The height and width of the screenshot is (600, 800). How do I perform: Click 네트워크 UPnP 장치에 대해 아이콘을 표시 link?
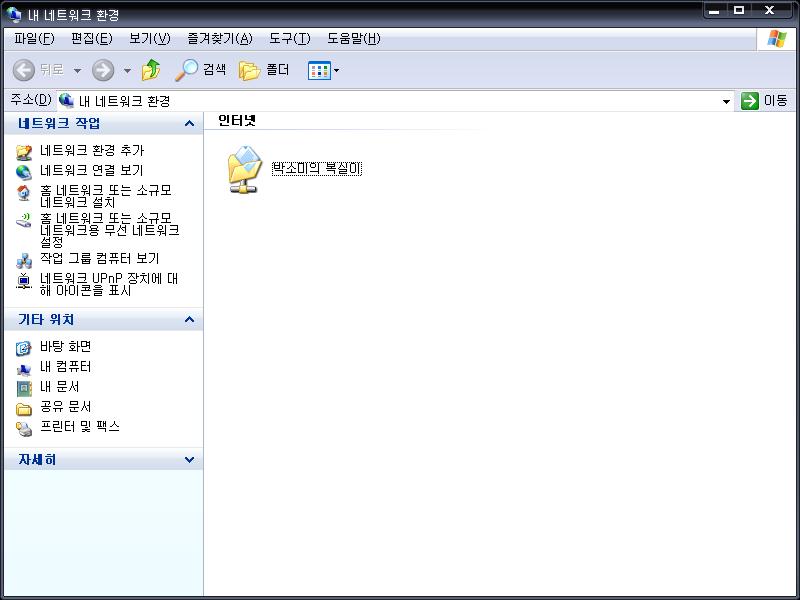pyautogui.click(x=109, y=284)
